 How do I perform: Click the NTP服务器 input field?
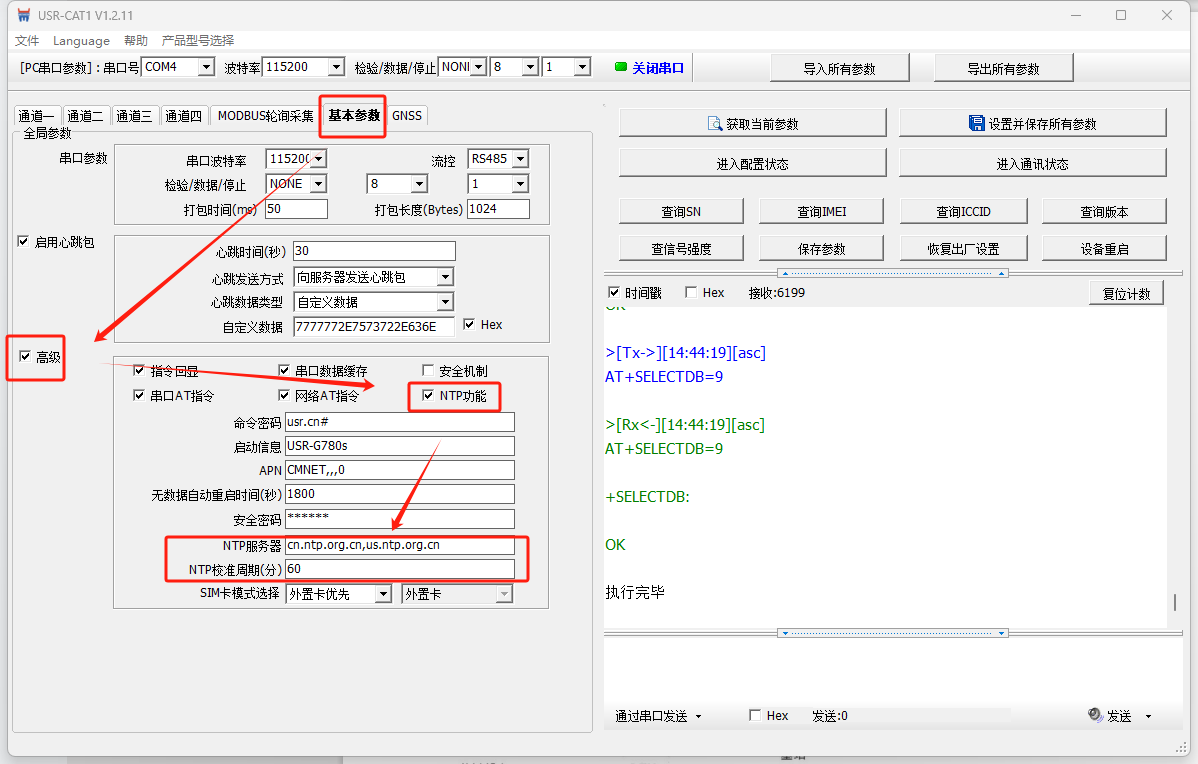pos(399,546)
